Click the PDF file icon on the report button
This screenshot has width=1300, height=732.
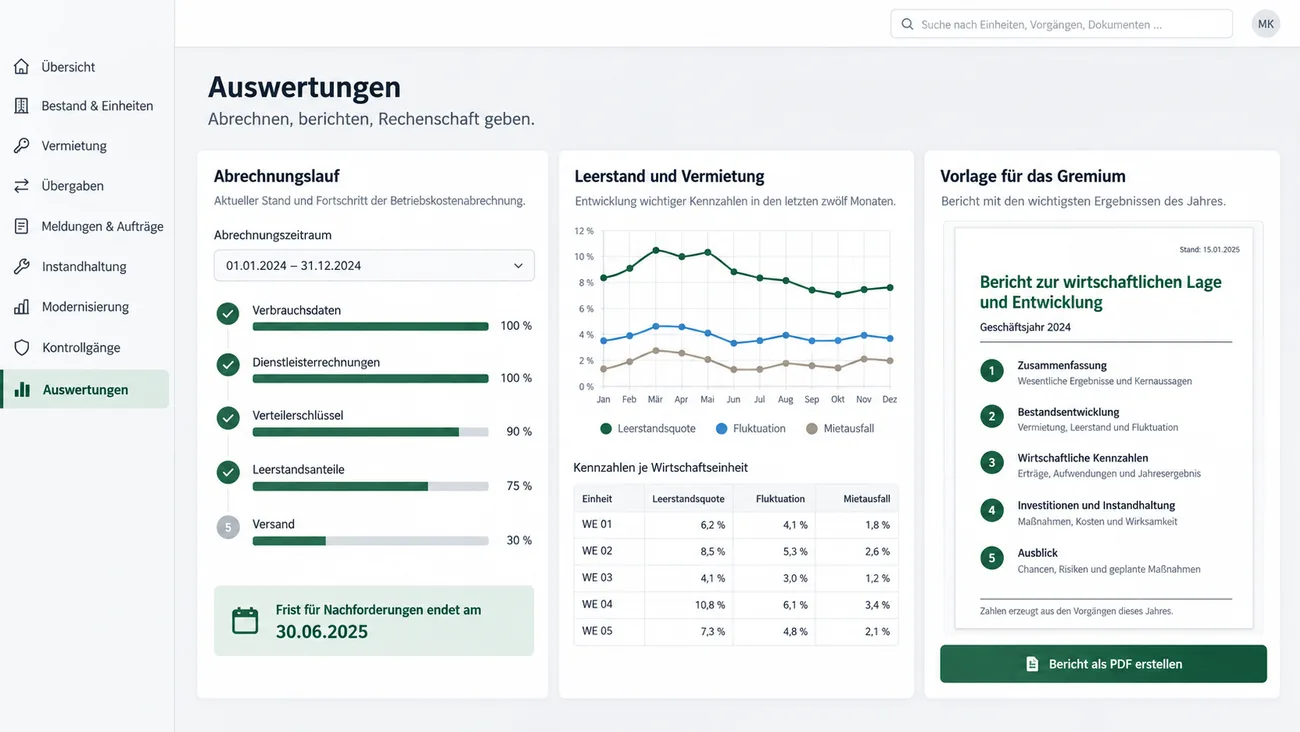[1032, 664]
